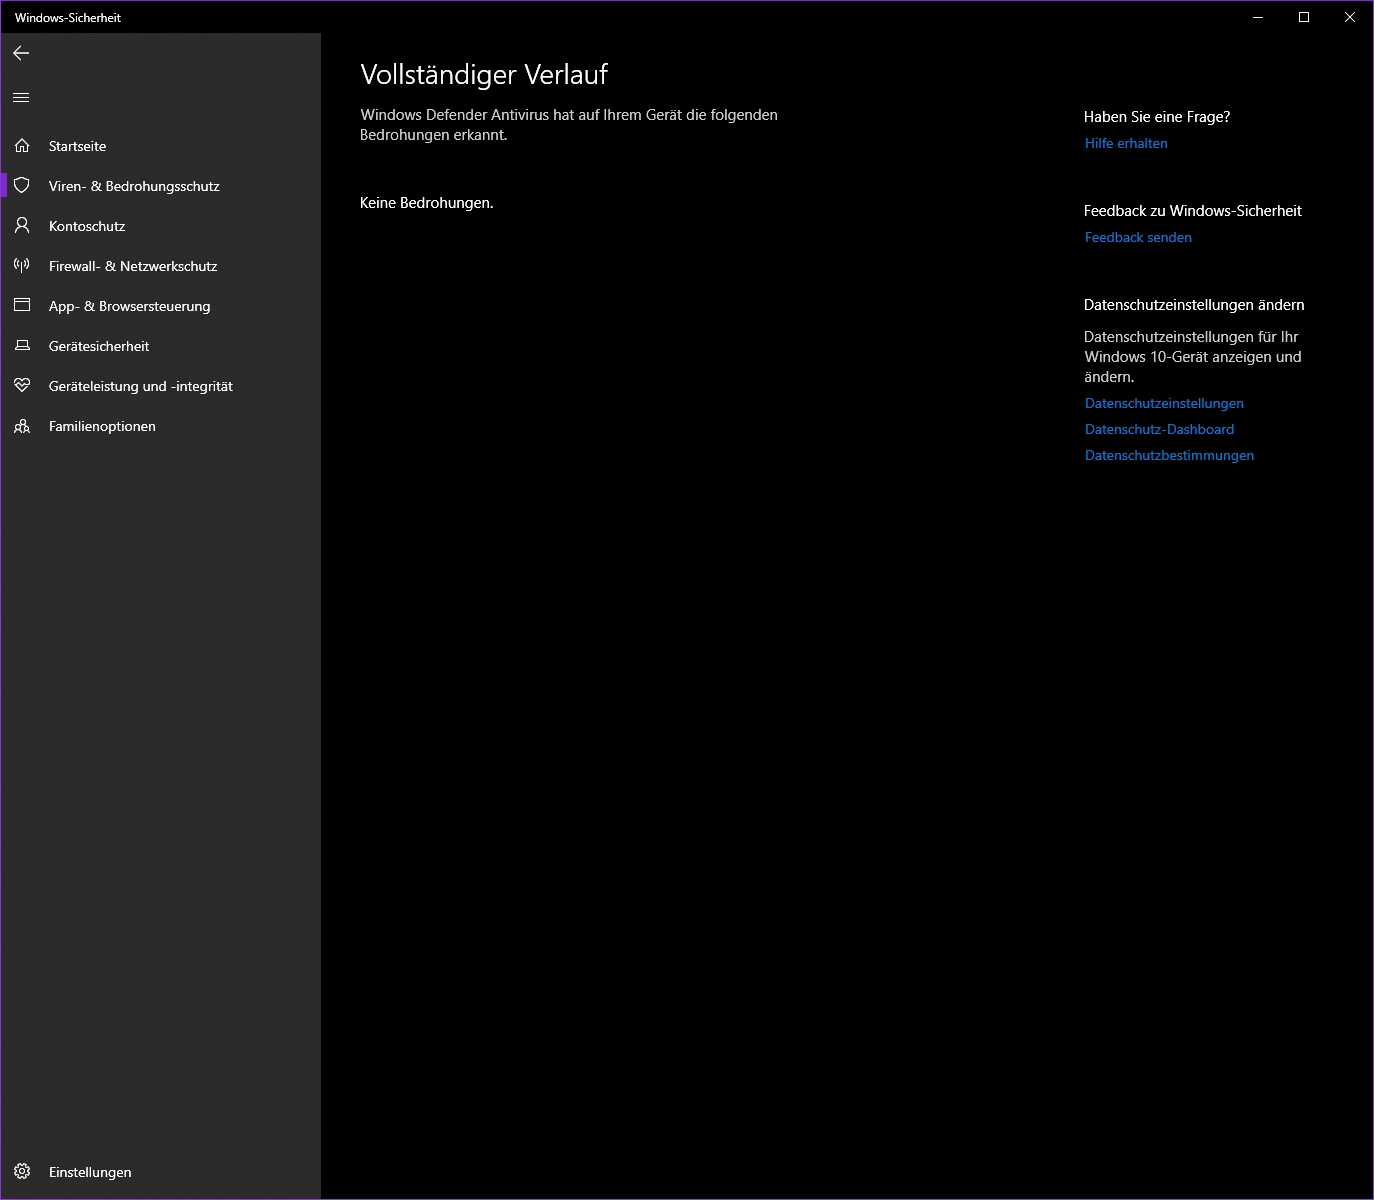Open the Datenschutzeinstellungen link

tap(1164, 403)
